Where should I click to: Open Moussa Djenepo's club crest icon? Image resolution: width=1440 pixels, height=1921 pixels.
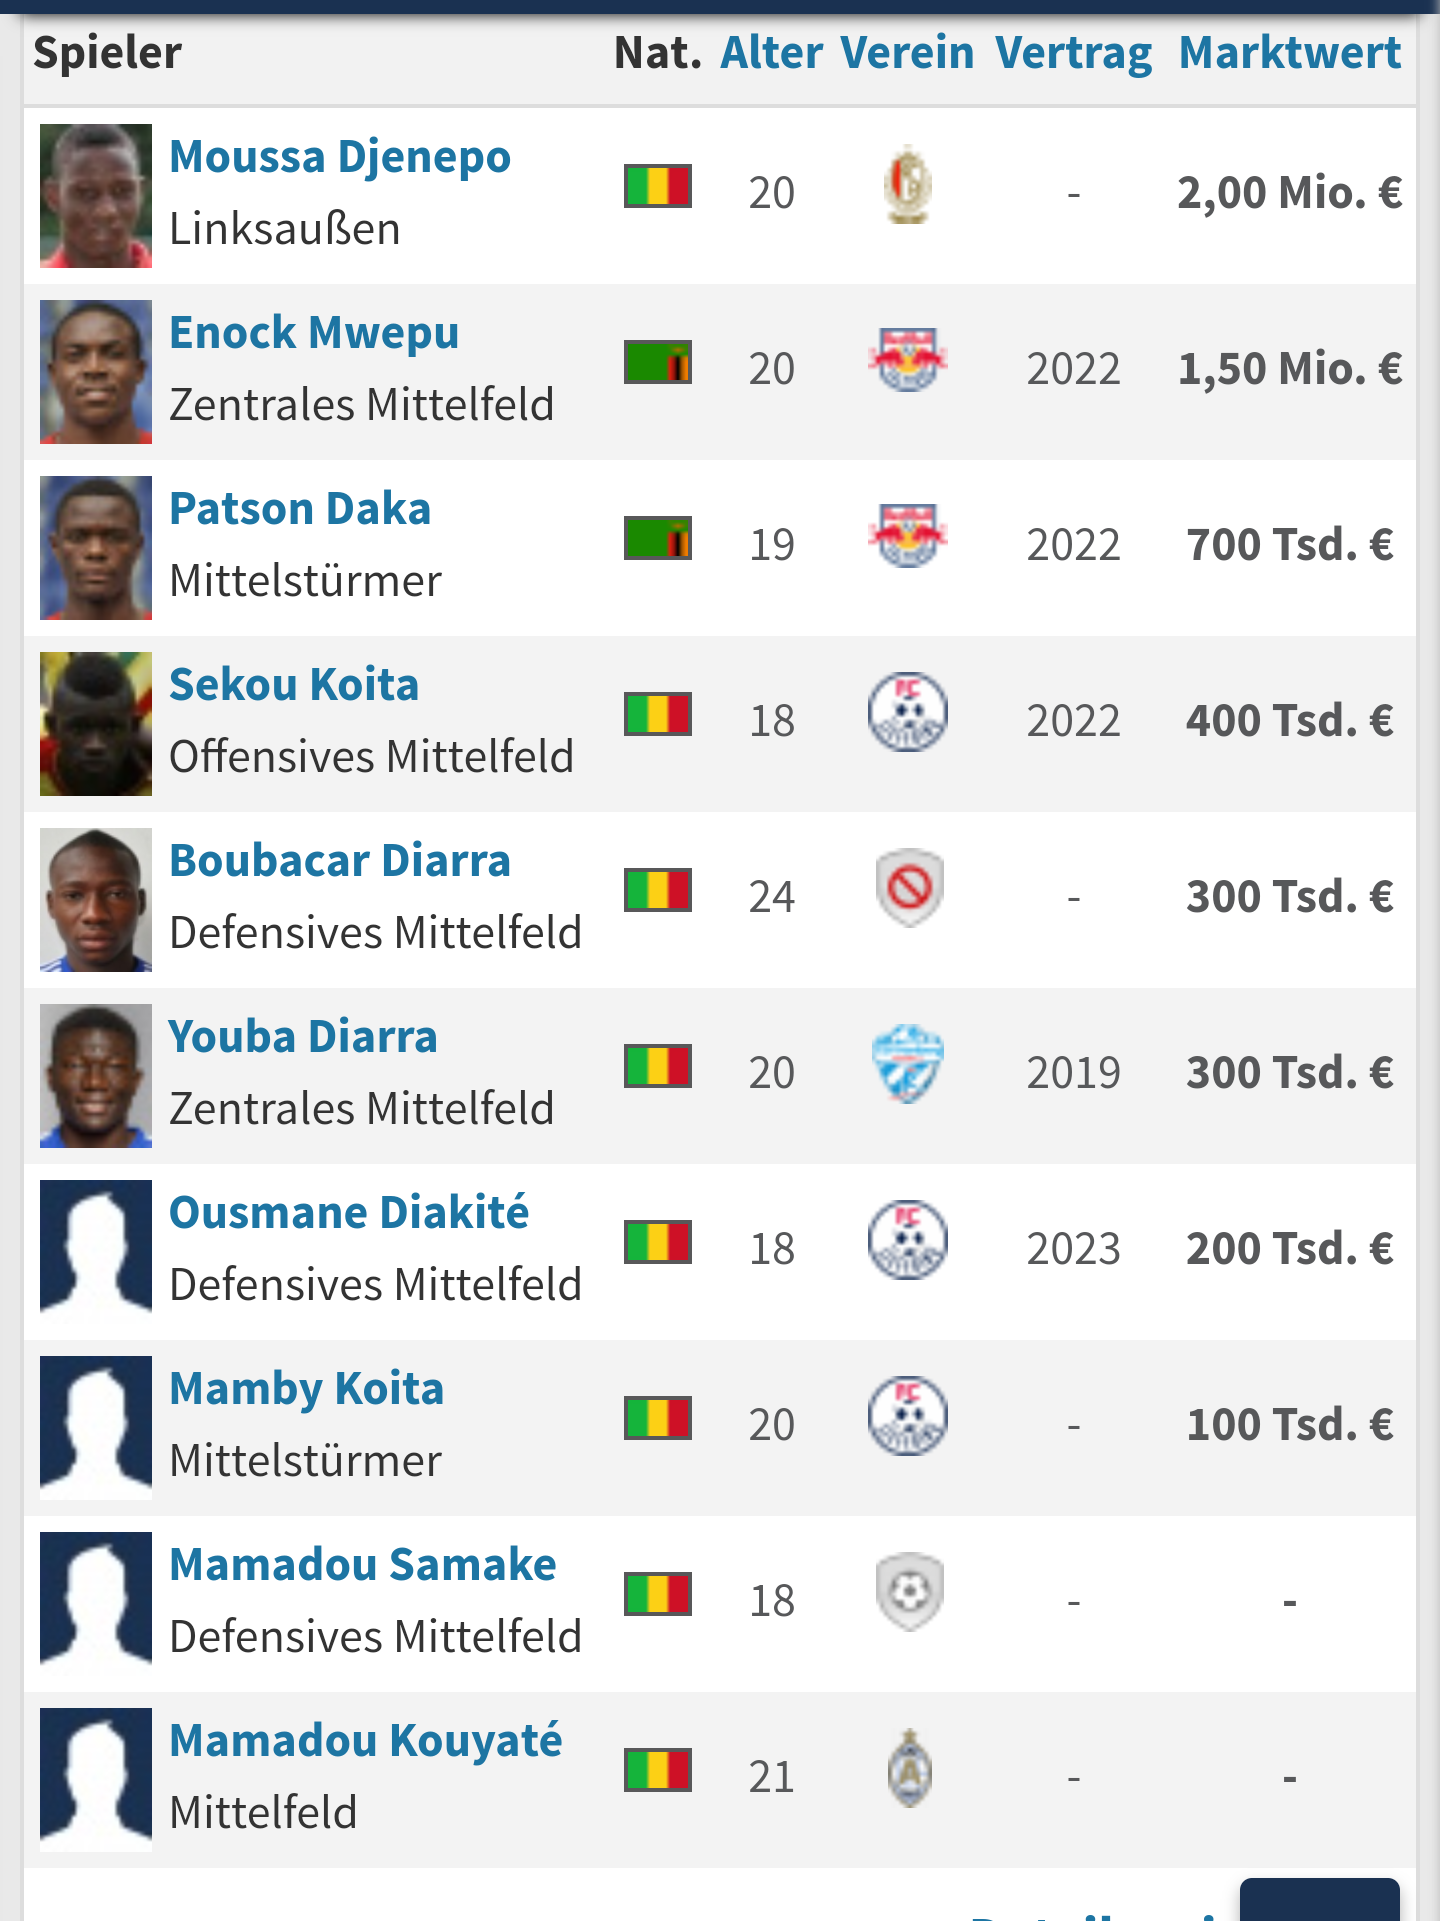click(908, 185)
